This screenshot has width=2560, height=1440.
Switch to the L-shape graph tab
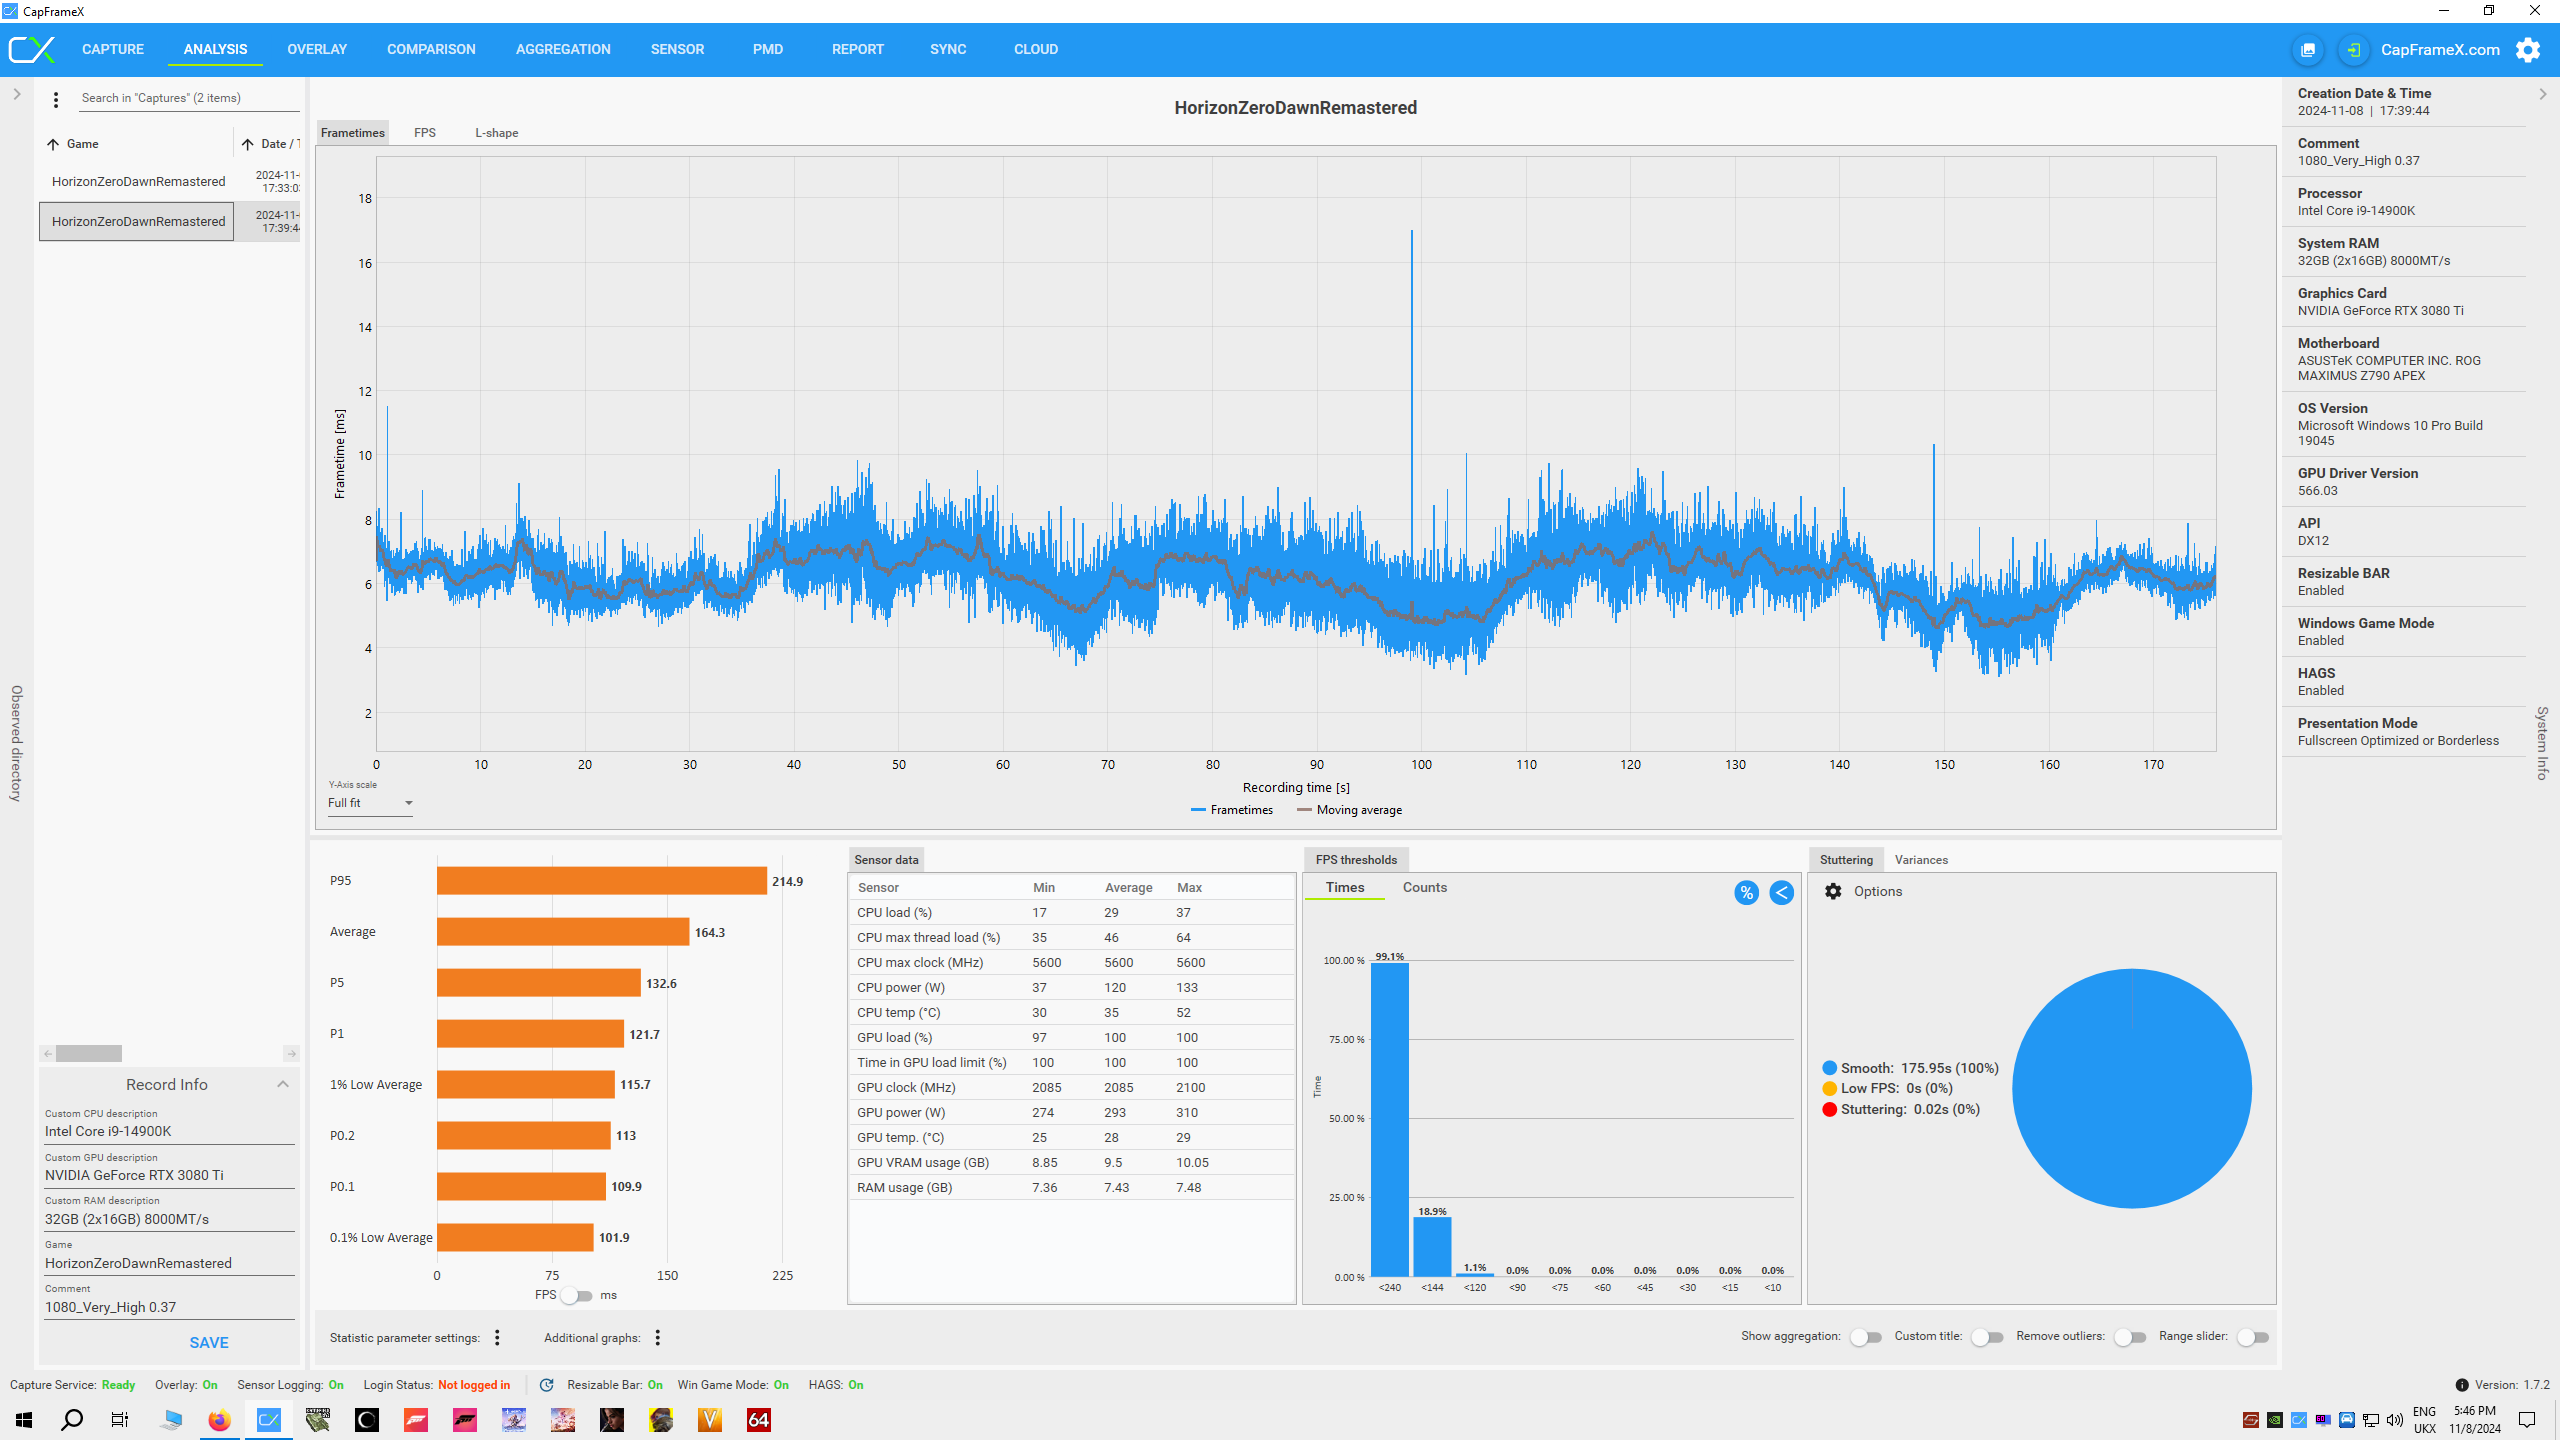pos(496,133)
